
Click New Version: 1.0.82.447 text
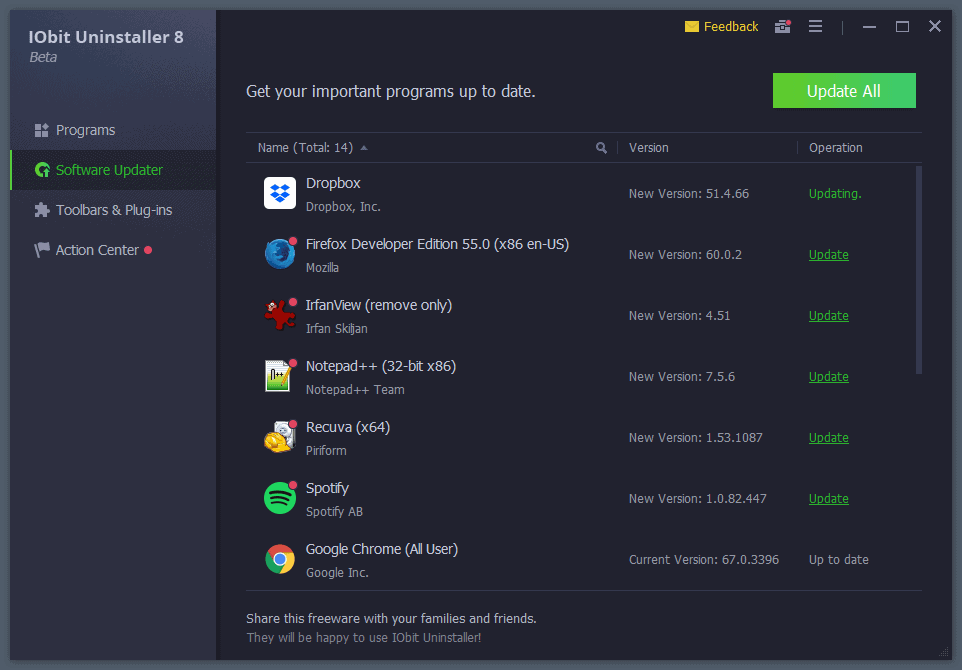698,499
